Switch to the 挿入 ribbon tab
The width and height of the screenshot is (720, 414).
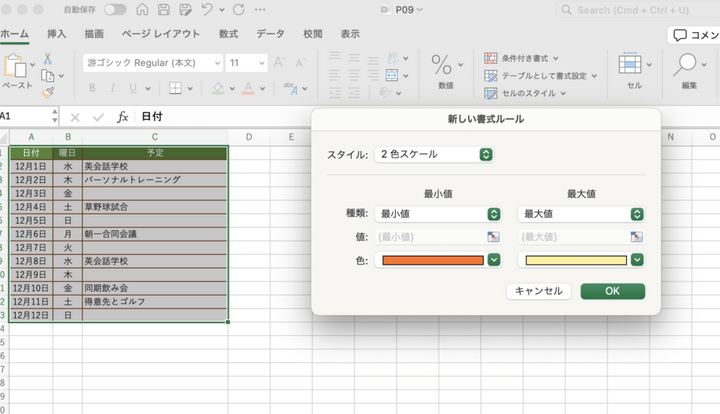pos(56,33)
